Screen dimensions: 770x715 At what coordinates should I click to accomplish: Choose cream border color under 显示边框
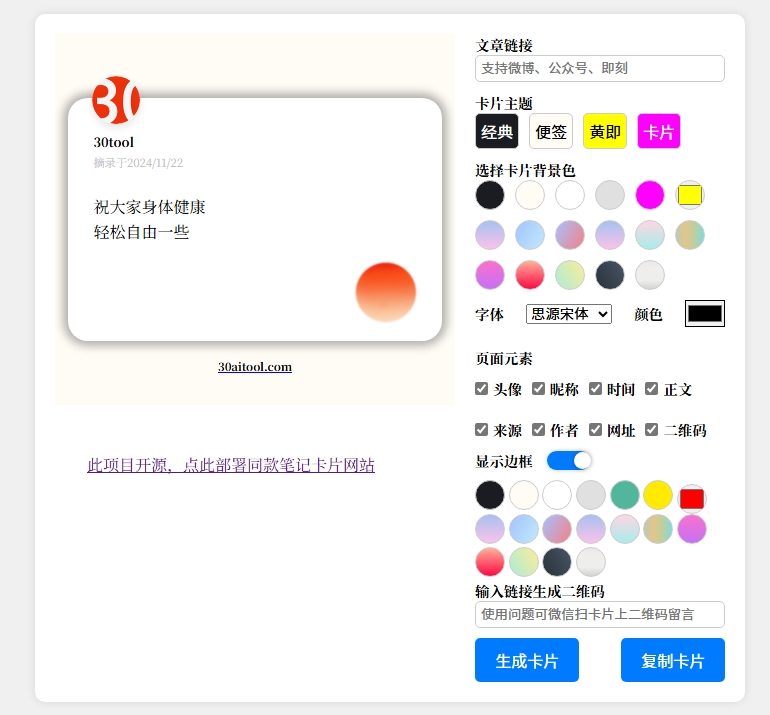[523, 495]
